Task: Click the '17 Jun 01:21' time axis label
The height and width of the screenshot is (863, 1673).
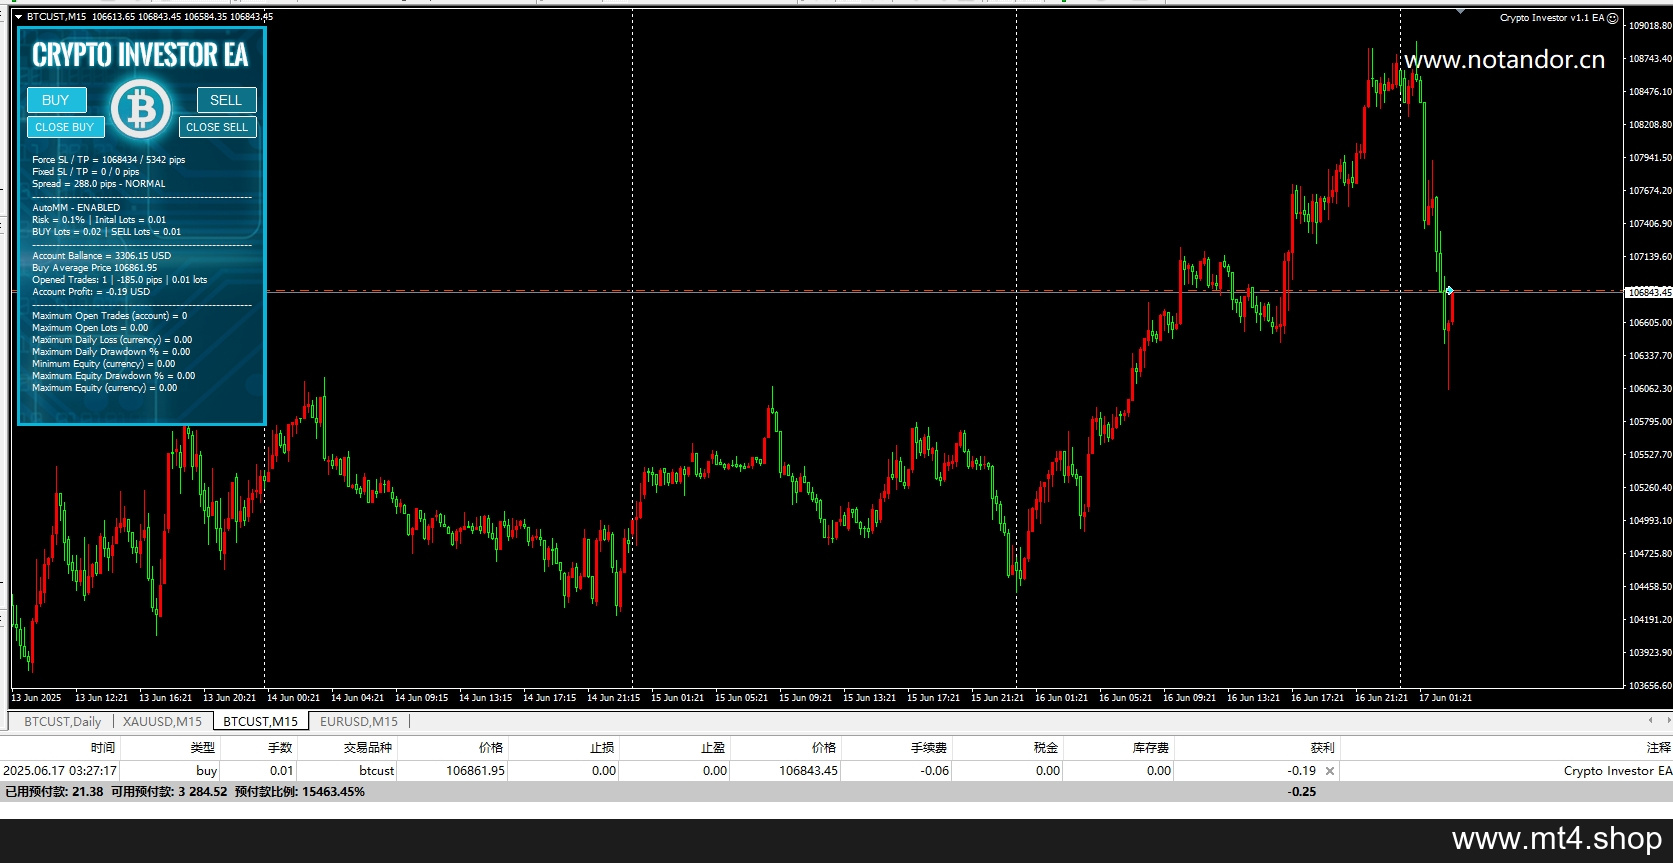Action: pyautogui.click(x=1445, y=698)
